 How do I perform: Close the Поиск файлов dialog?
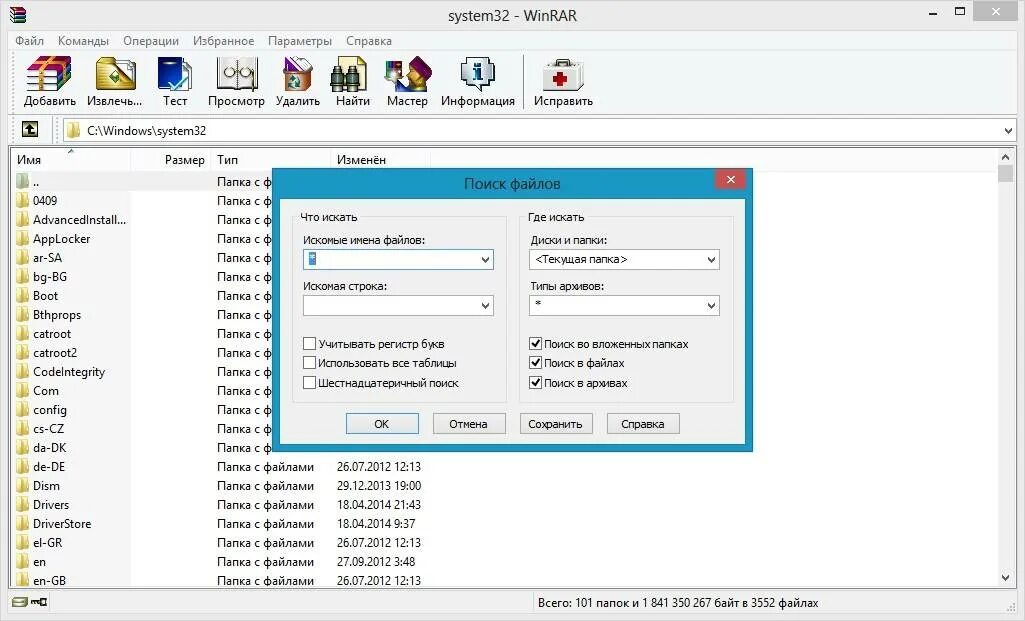click(731, 179)
